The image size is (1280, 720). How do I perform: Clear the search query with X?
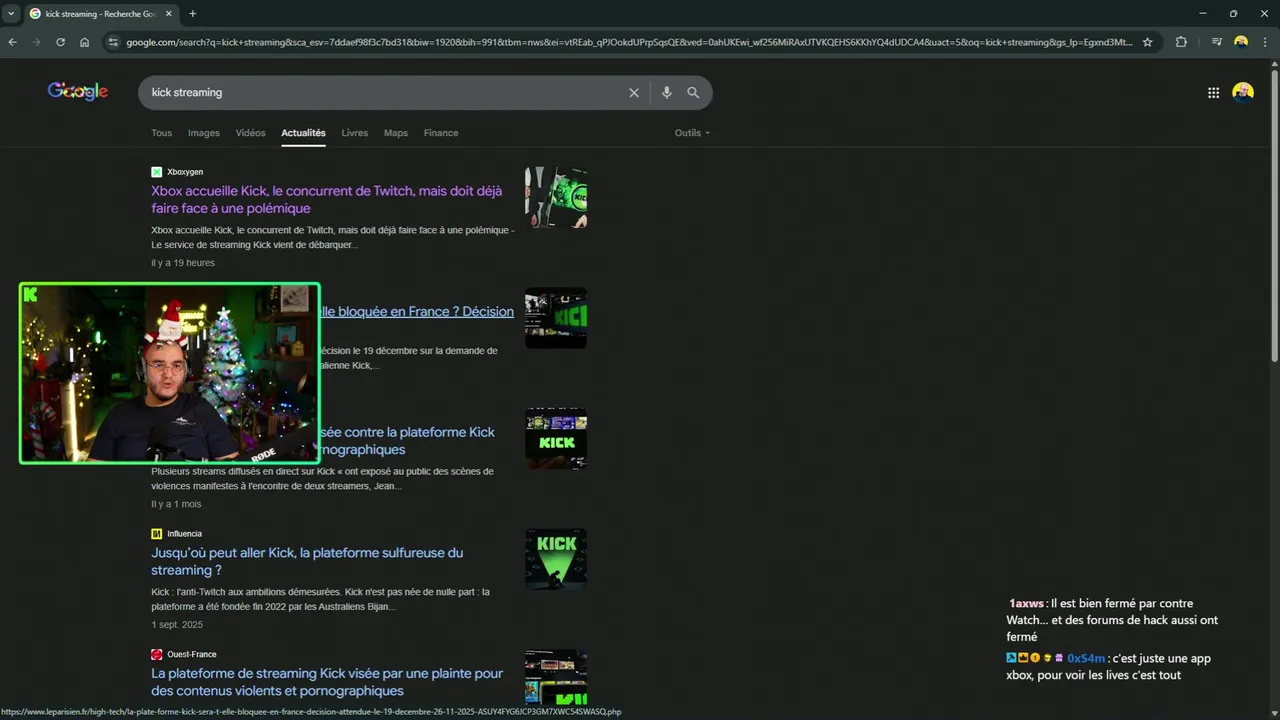pos(633,92)
